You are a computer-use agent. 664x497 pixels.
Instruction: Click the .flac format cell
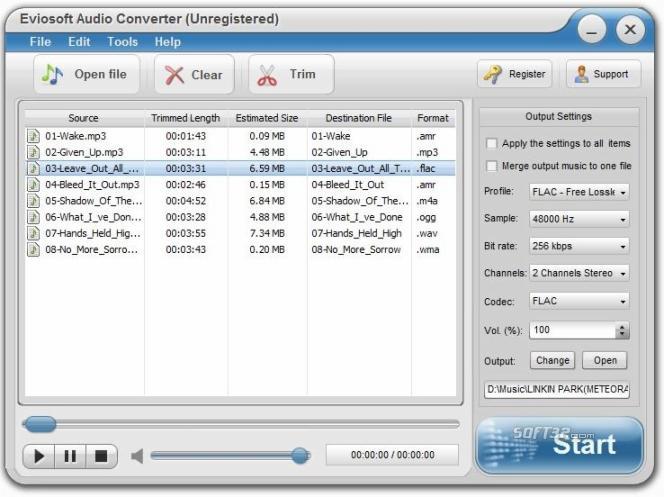[426, 168]
